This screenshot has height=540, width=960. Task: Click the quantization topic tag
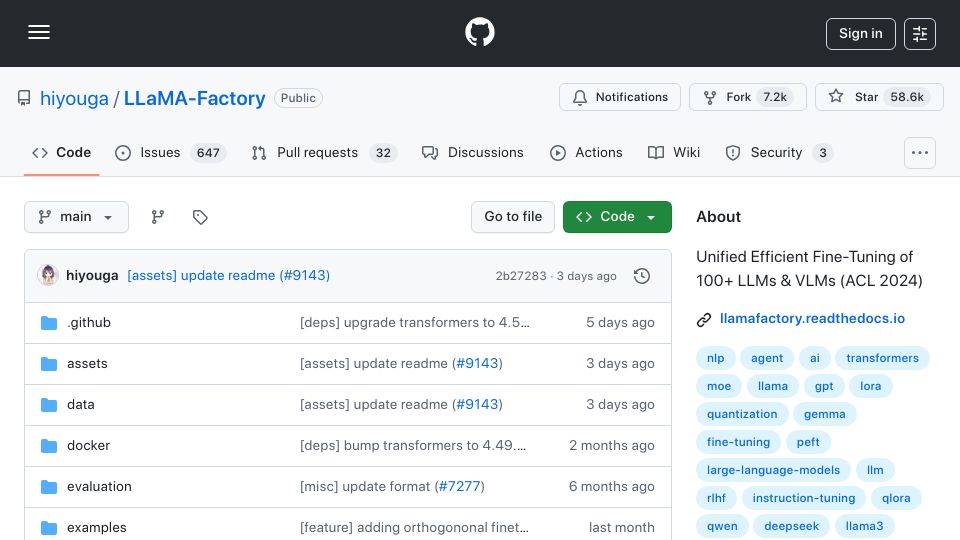click(x=741, y=414)
